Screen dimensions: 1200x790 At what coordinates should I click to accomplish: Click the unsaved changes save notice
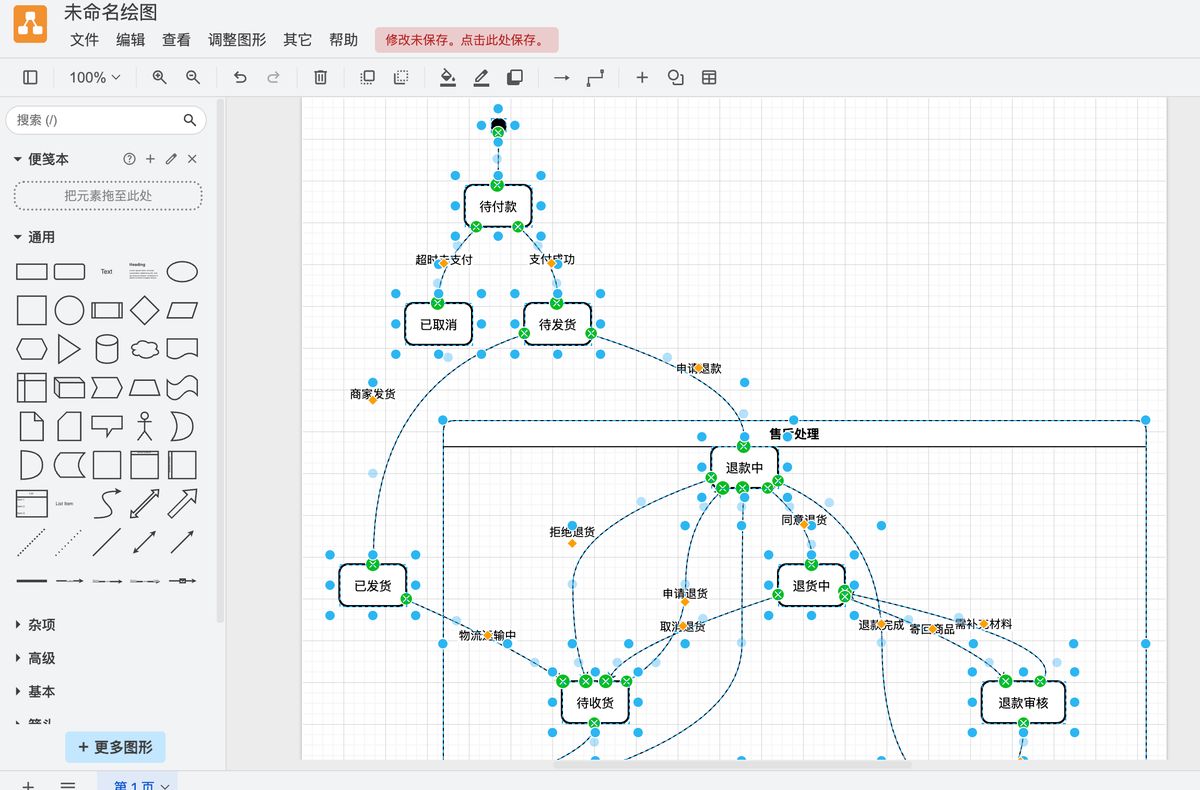coord(466,40)
